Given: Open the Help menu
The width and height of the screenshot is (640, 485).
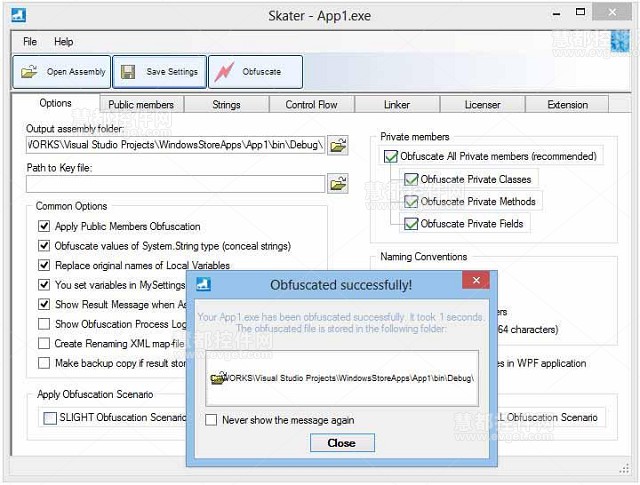Looking at the screenshot, I should (x=63, y=42).
